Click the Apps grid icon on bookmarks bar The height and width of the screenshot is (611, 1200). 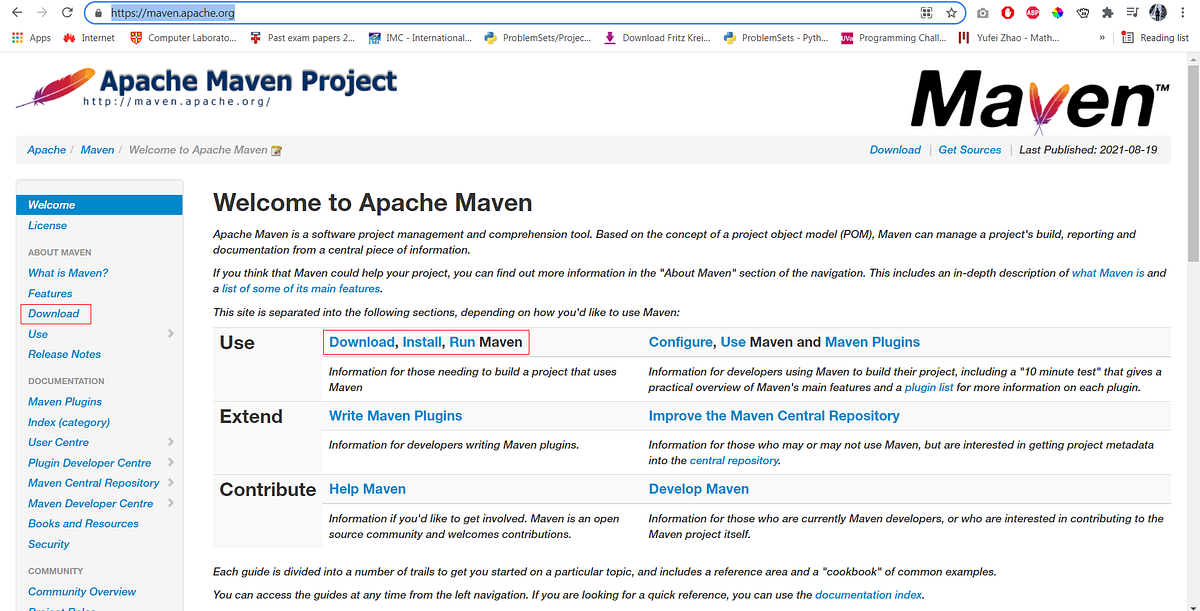tap(18, 37)
